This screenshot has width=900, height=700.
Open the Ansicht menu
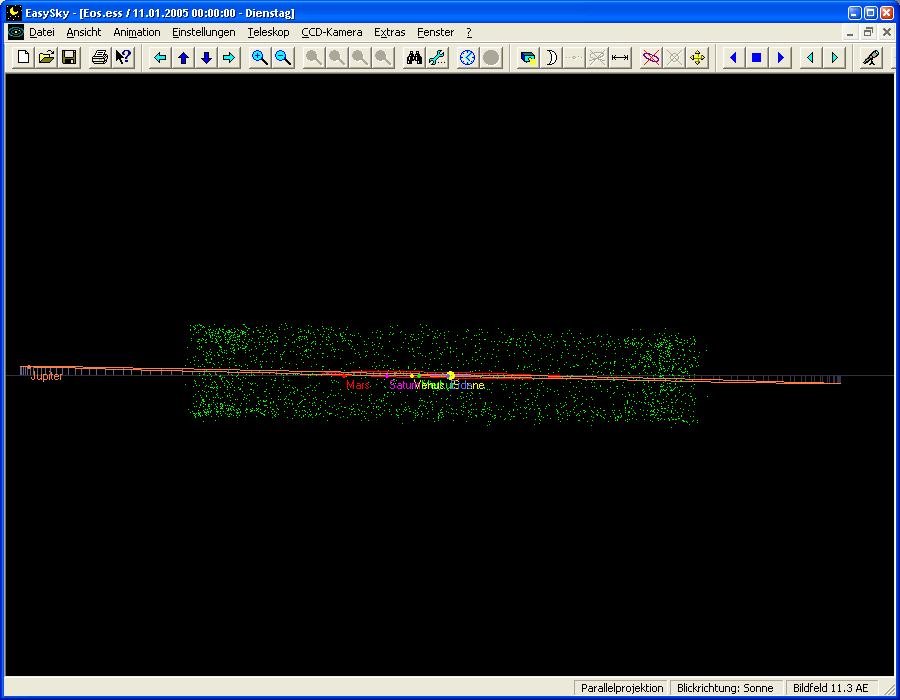(x=84, y=32)
